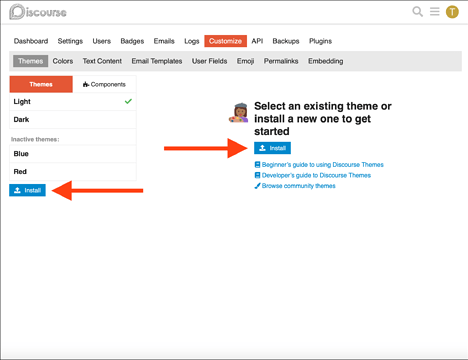The height and width of the screenshot is (360, 468).
Task: Open the API tab
Action: pos(257,41)
